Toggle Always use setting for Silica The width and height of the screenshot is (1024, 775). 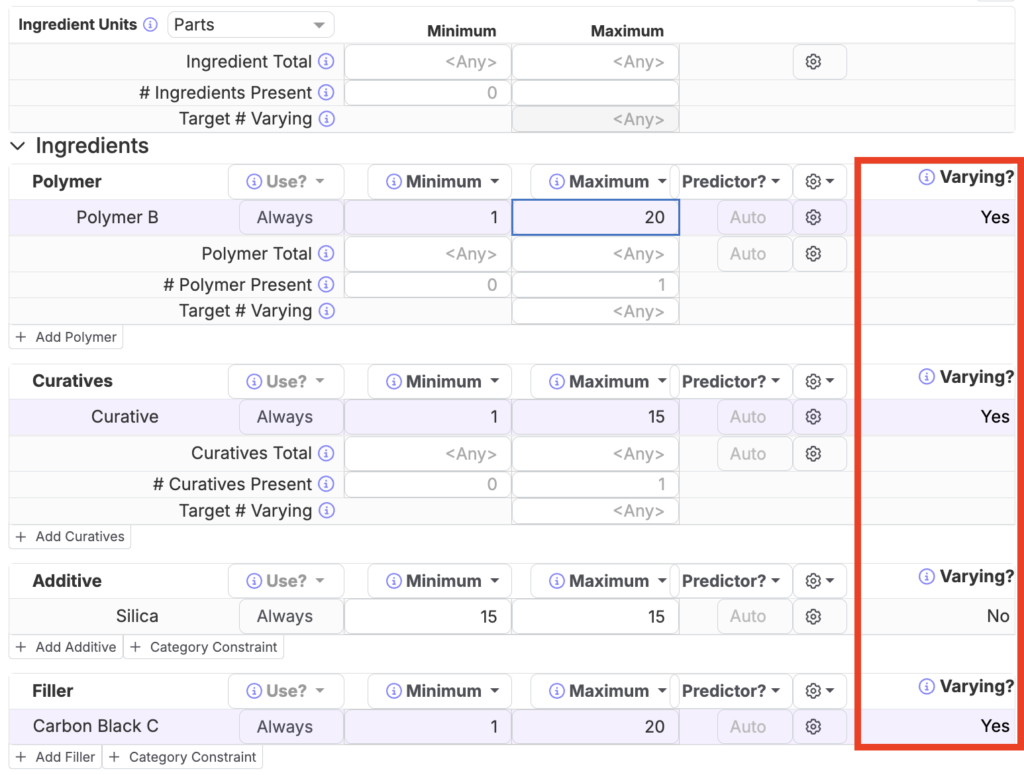click(285, 617)
